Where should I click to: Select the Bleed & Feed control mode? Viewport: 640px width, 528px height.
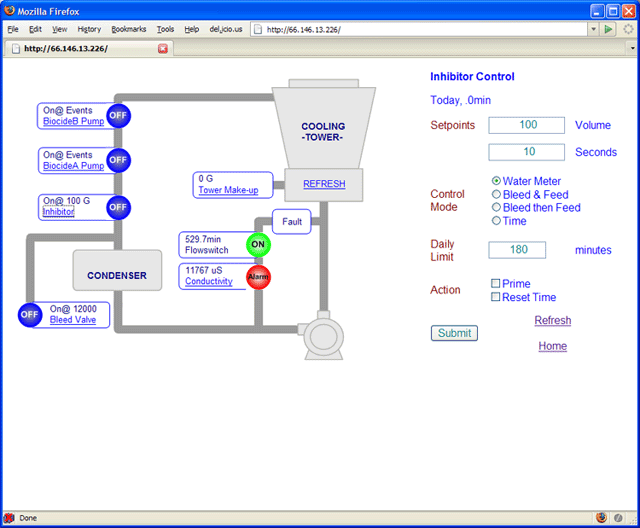[x=497, y=194]
